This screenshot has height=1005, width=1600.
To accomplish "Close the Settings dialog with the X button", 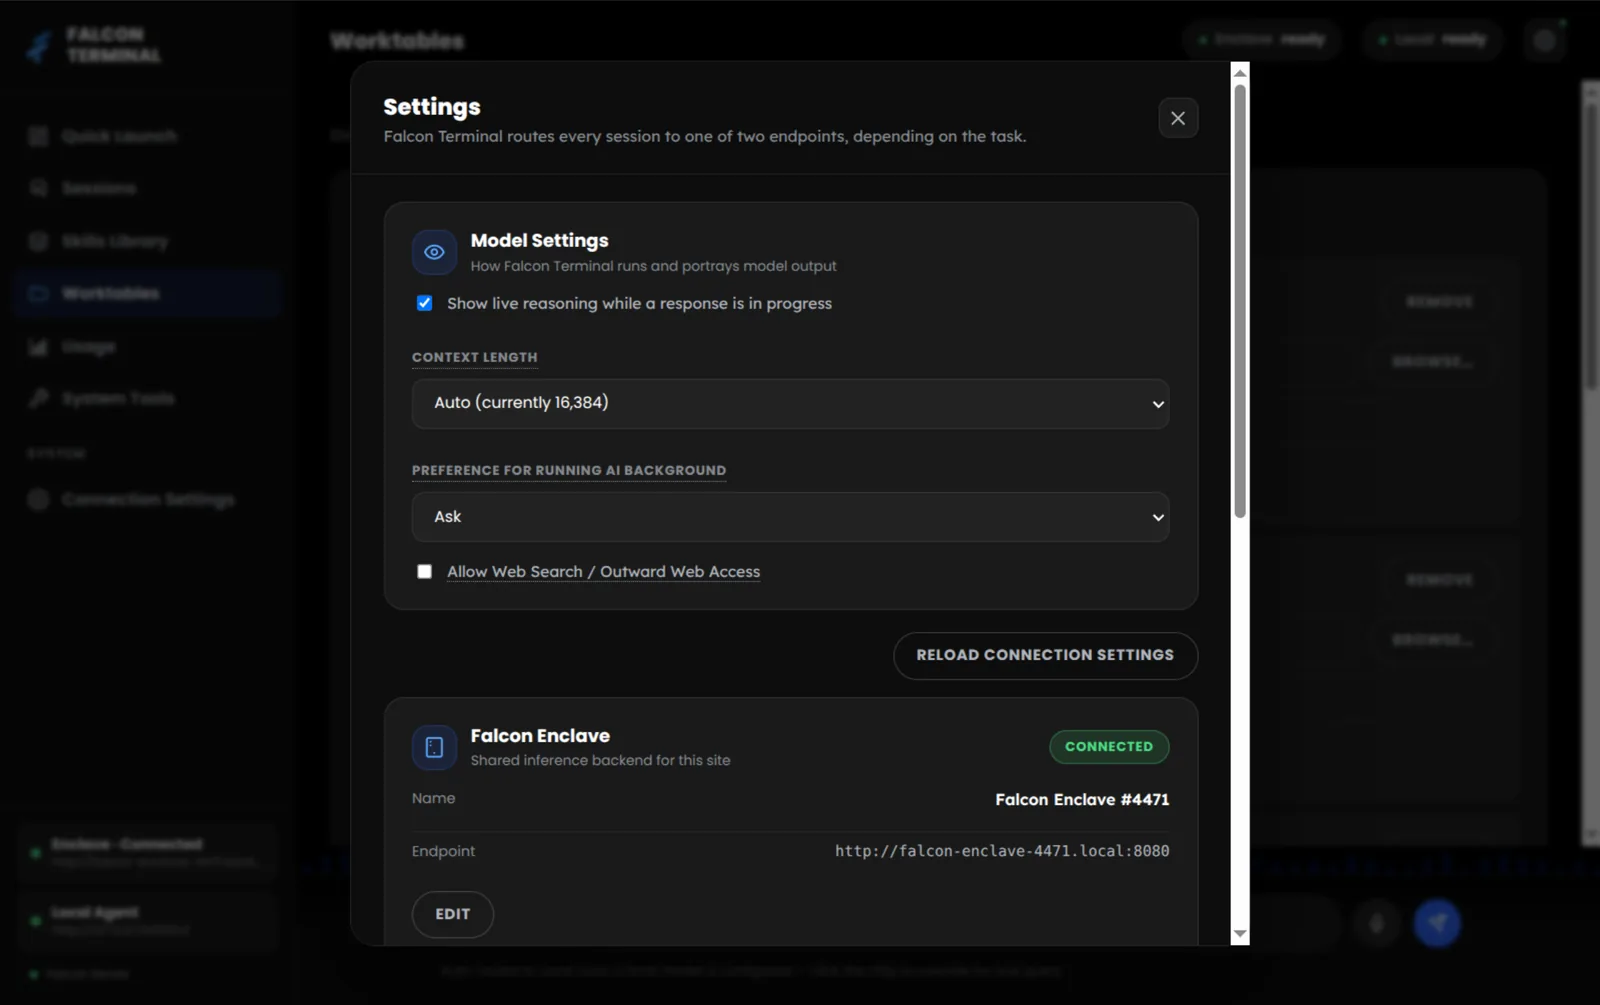I will coord(1178,118).
